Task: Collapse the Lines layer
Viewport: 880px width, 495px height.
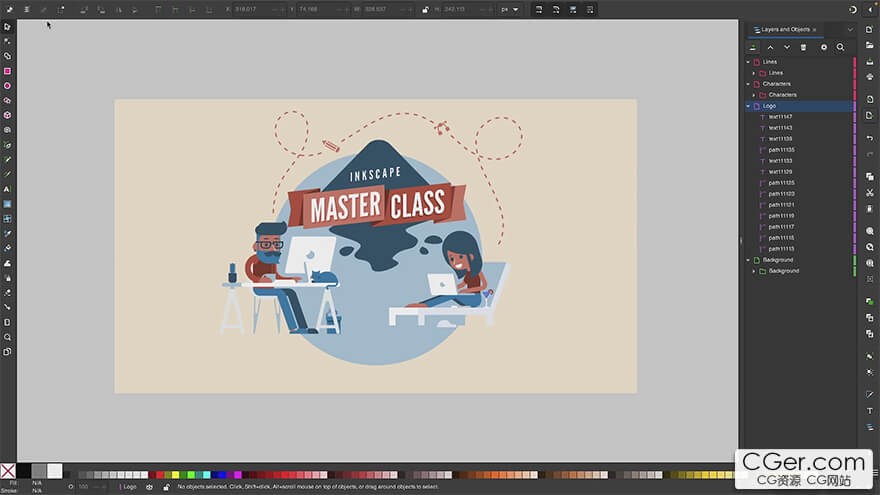Action: 748,62
